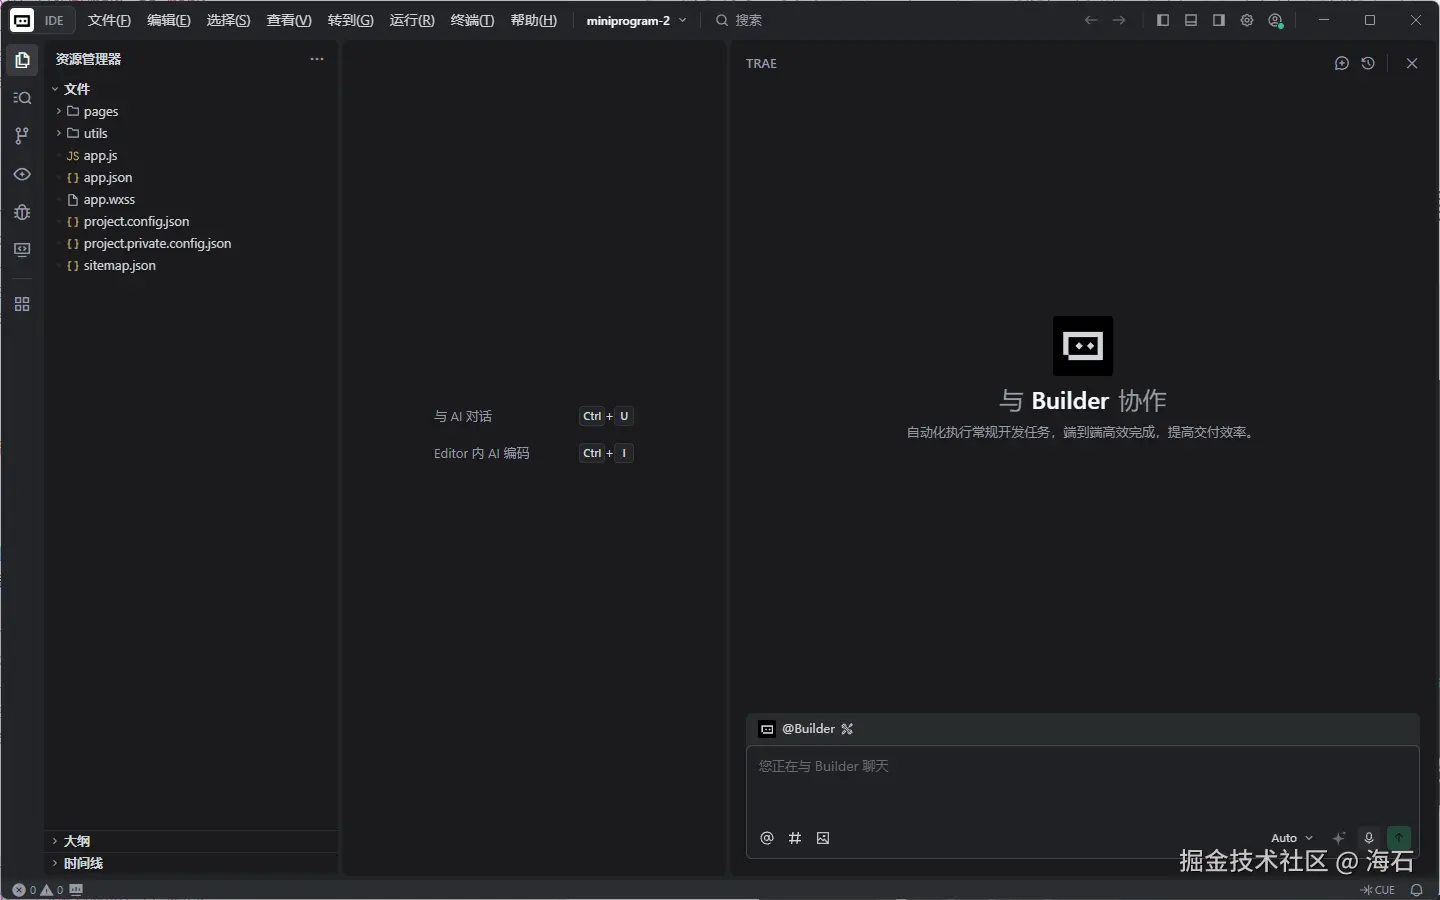Open the Auto model dropdown

(x=1292, y=838)
